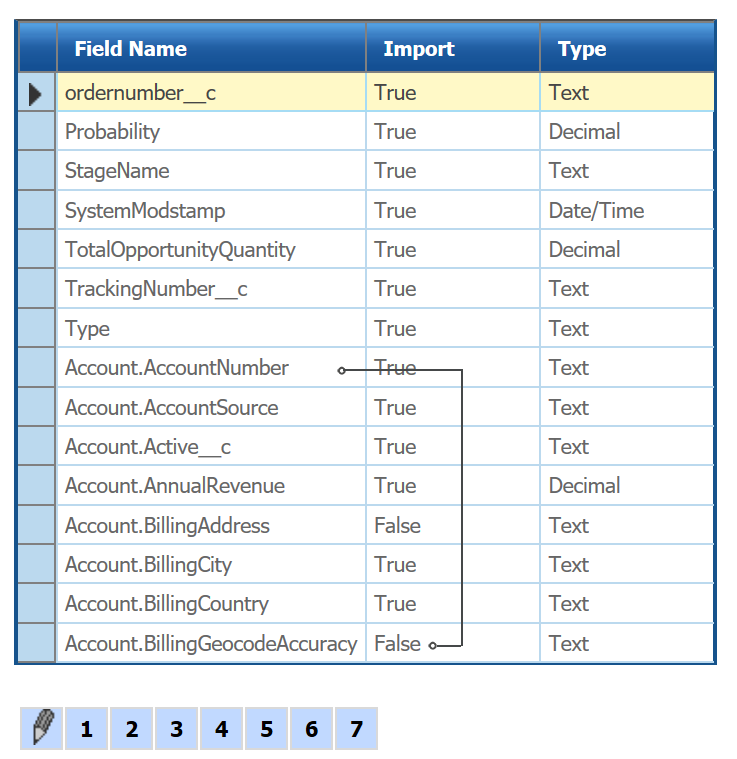Select the StageName row header
737x759 pixels.
coord(37,171)
